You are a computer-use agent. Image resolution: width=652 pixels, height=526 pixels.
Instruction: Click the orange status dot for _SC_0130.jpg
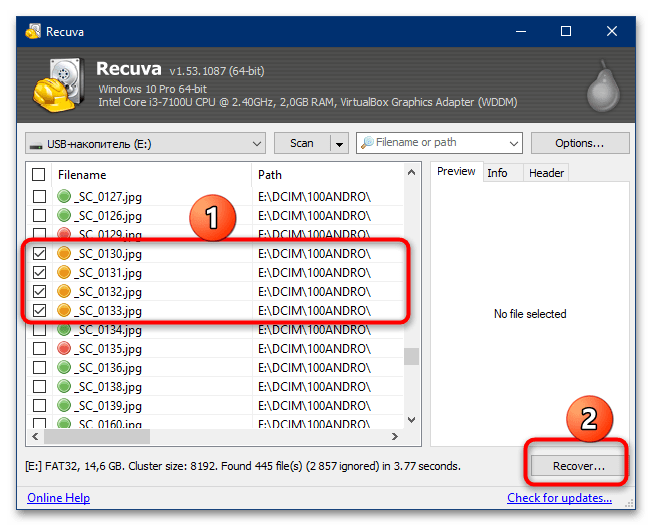coord(64,253)
